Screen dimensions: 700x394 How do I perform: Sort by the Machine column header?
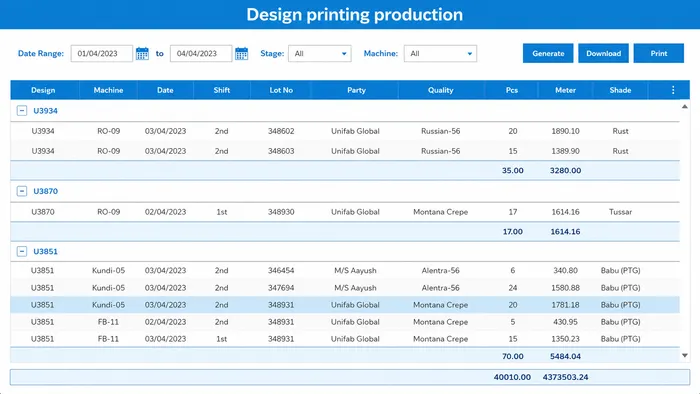coord(108,90)
